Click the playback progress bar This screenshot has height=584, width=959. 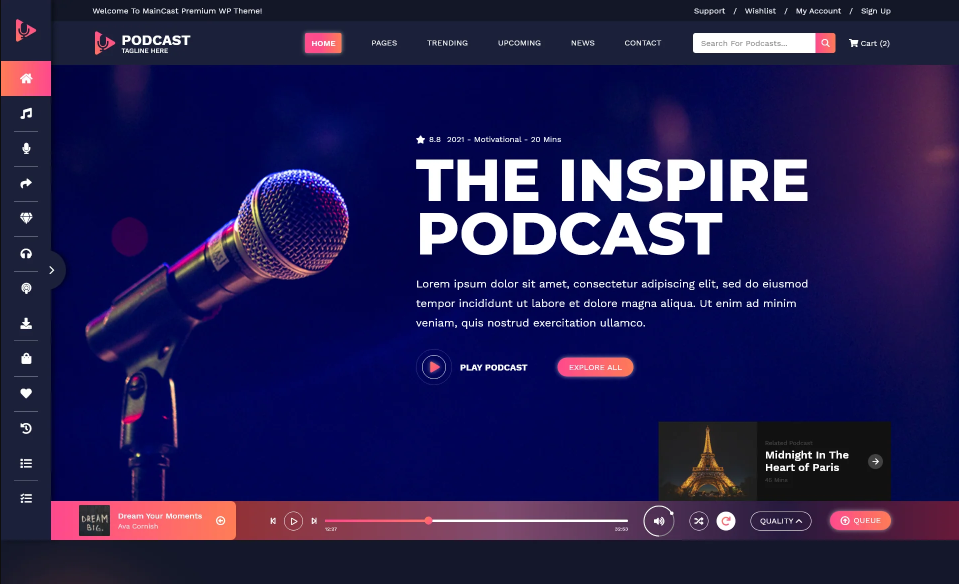(476, 521)
